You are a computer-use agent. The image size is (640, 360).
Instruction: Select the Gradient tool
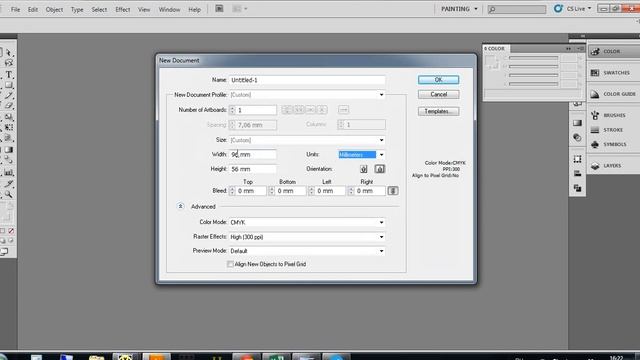(x=9, y=150)
